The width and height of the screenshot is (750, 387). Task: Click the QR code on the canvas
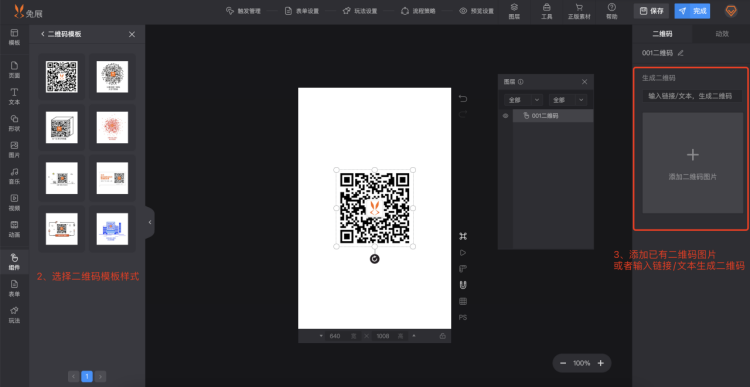(375, 208)
